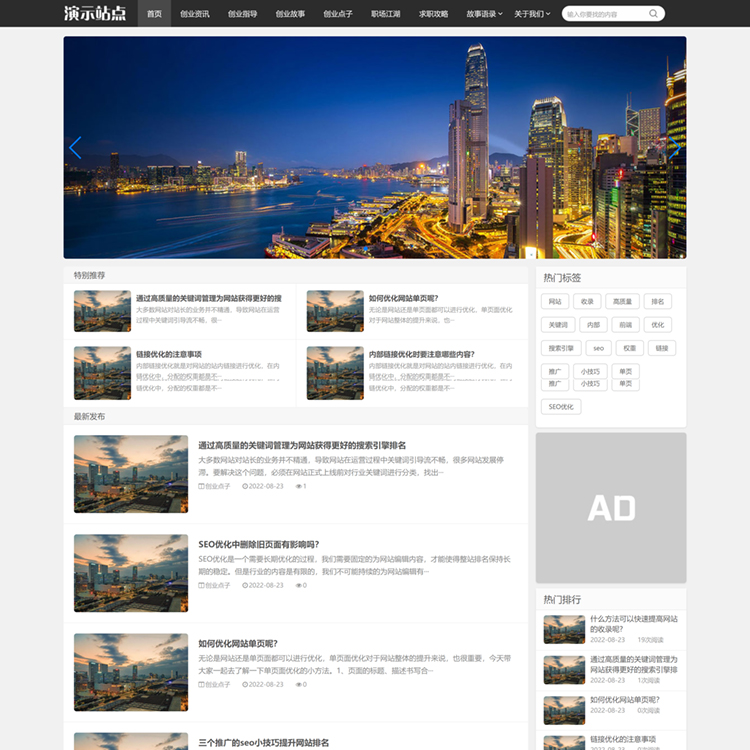Open the 创业故事 navigation item

(x=290, y=14)
